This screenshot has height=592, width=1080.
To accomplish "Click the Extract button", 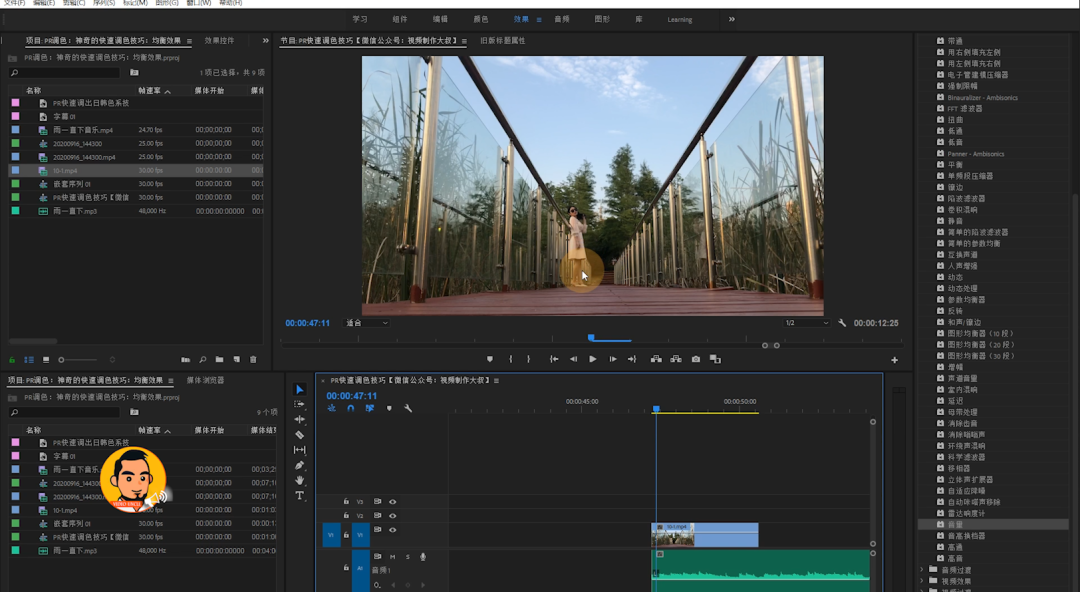I will (x=676, y=359).
